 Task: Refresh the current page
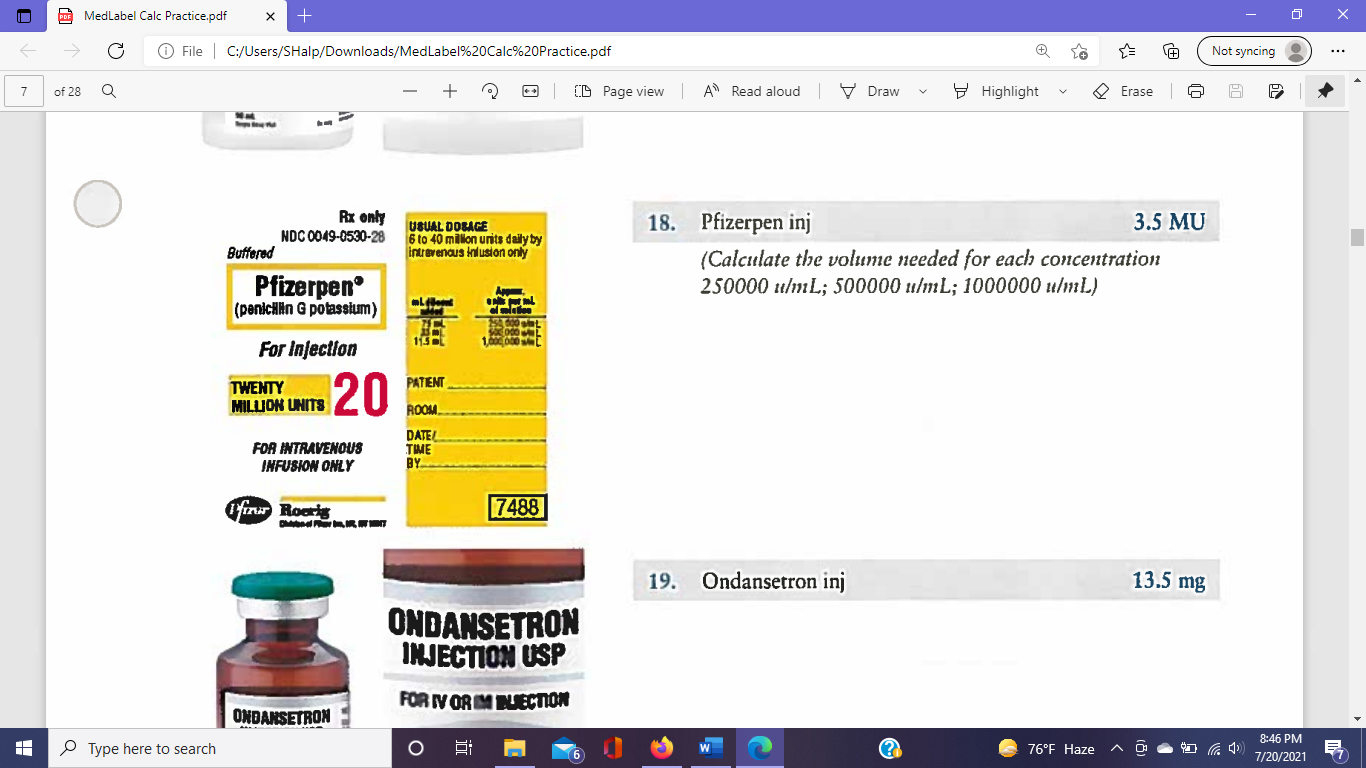pos(117,49)
